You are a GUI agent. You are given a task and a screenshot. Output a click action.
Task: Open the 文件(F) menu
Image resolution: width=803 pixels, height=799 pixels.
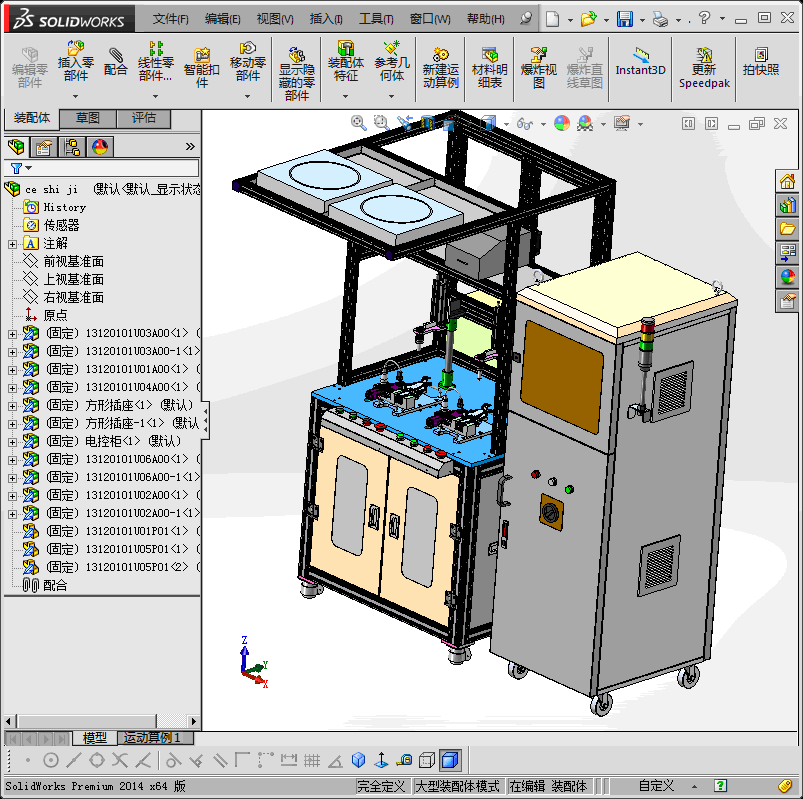point(171,19)
